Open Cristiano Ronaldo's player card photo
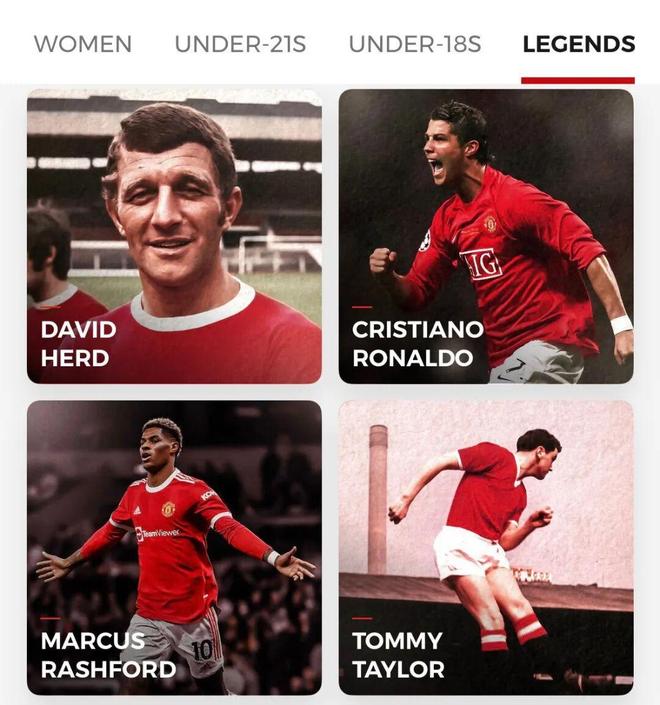The image size is (660, 705). (486, 236)
